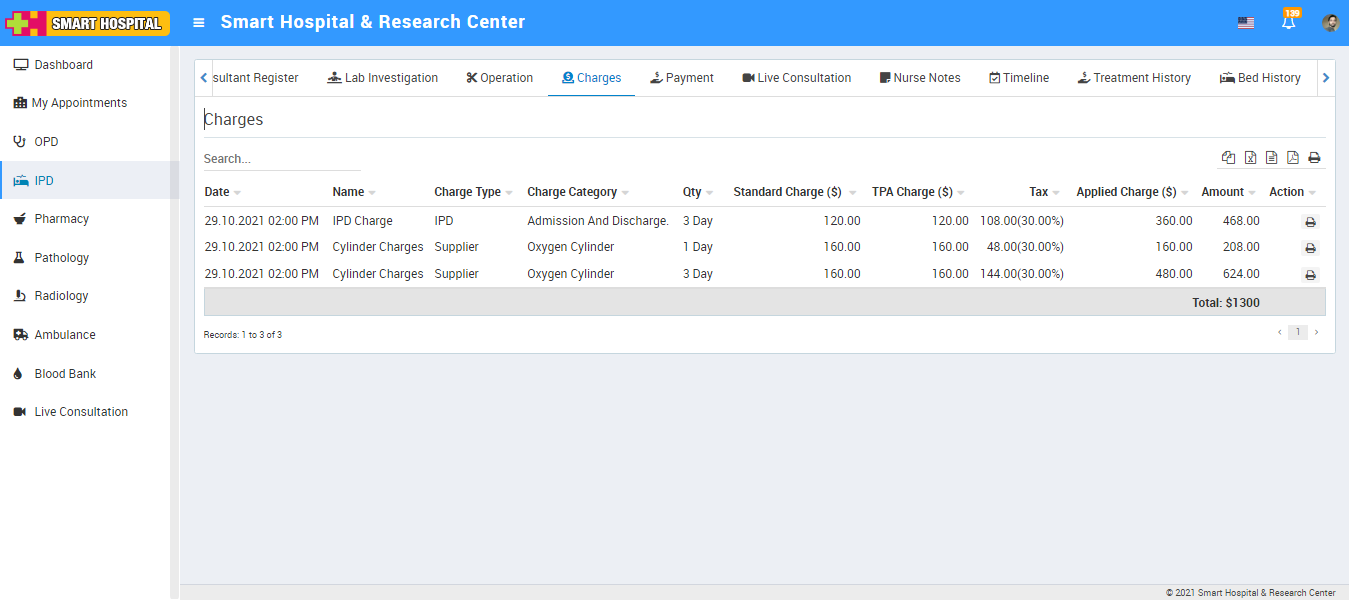This screenshot has width=1349, height=600.
Task: Export charges as PDF
Action: pos(1293,158)
